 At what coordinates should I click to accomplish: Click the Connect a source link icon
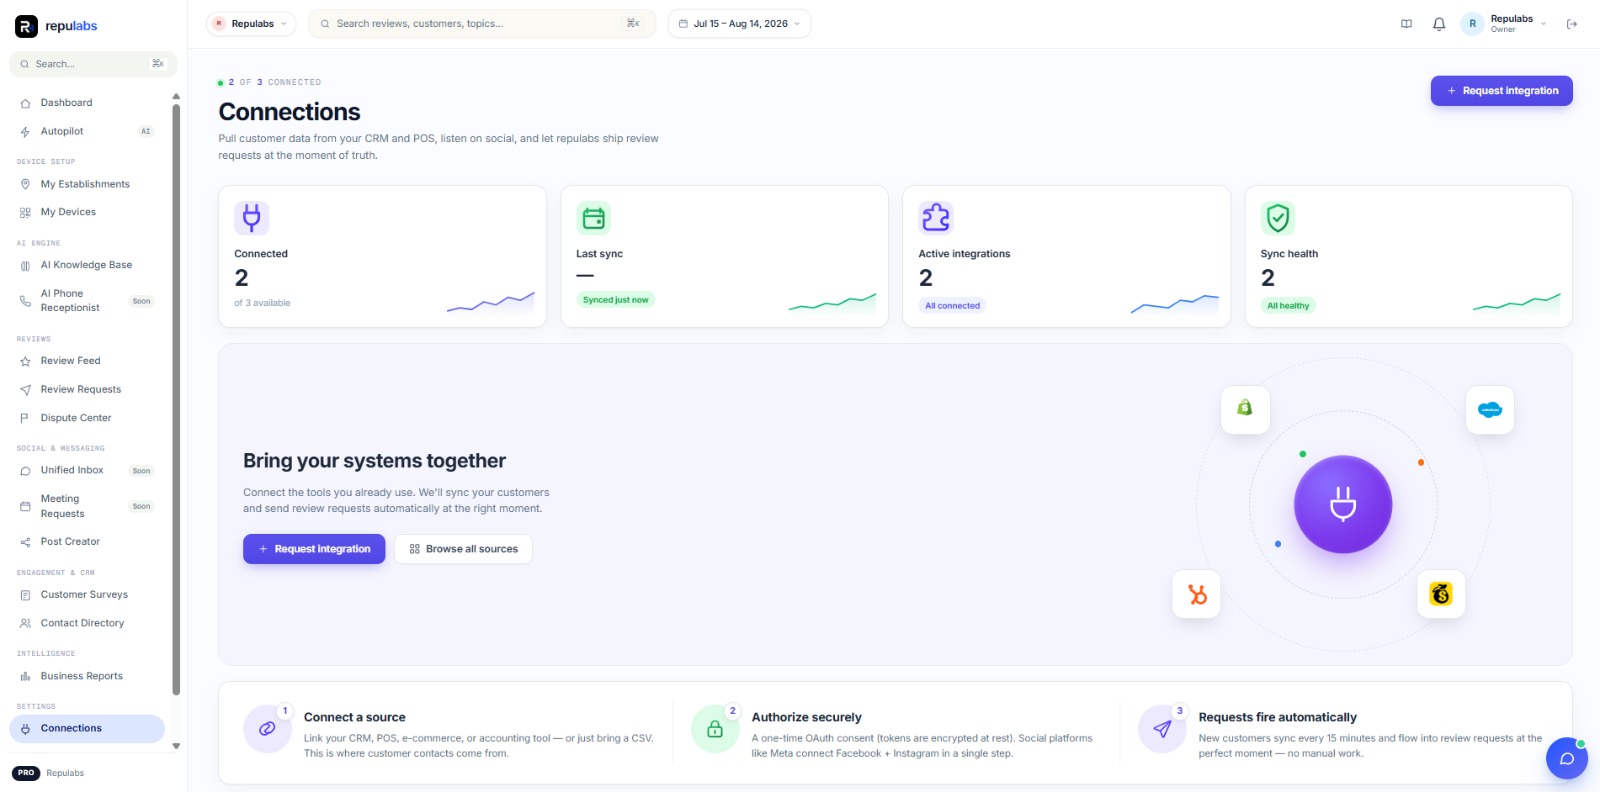267,729
